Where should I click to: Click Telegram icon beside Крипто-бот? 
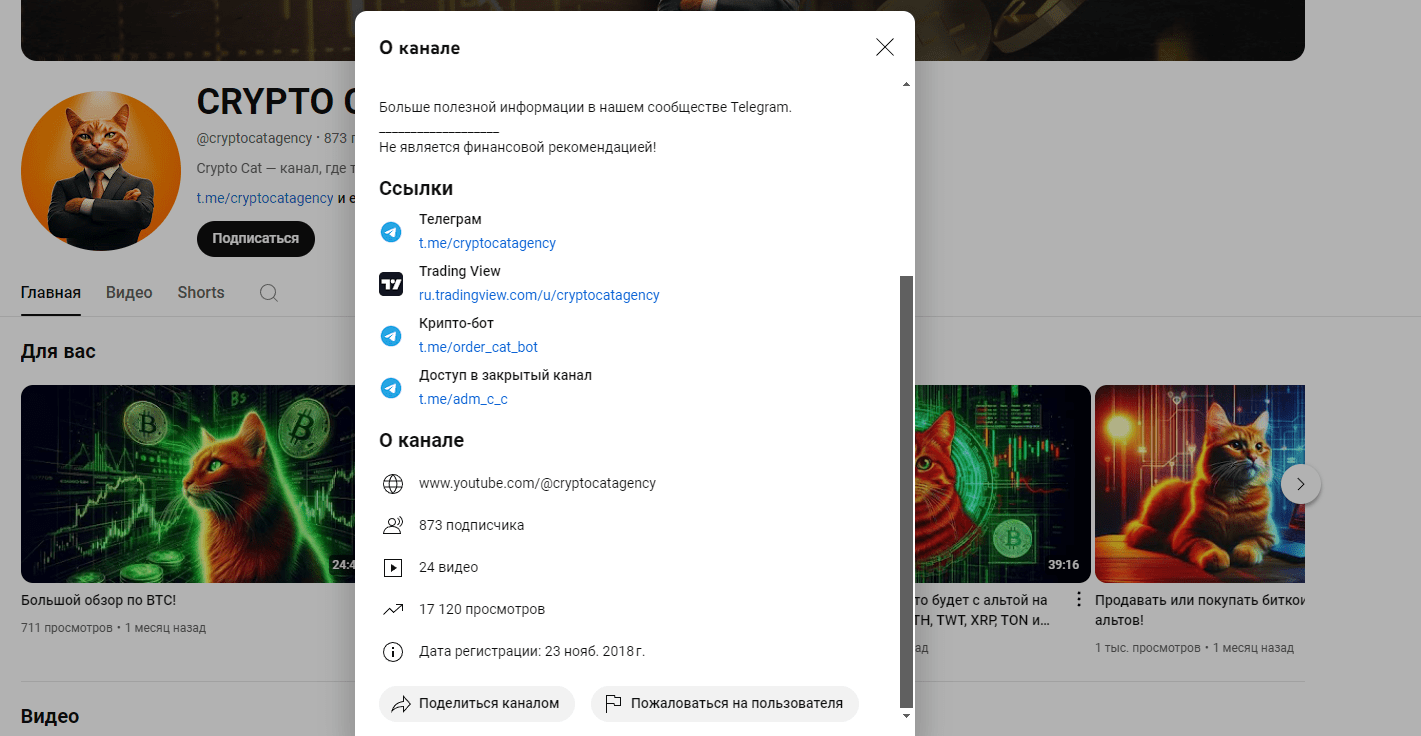(x=391, y=336)
